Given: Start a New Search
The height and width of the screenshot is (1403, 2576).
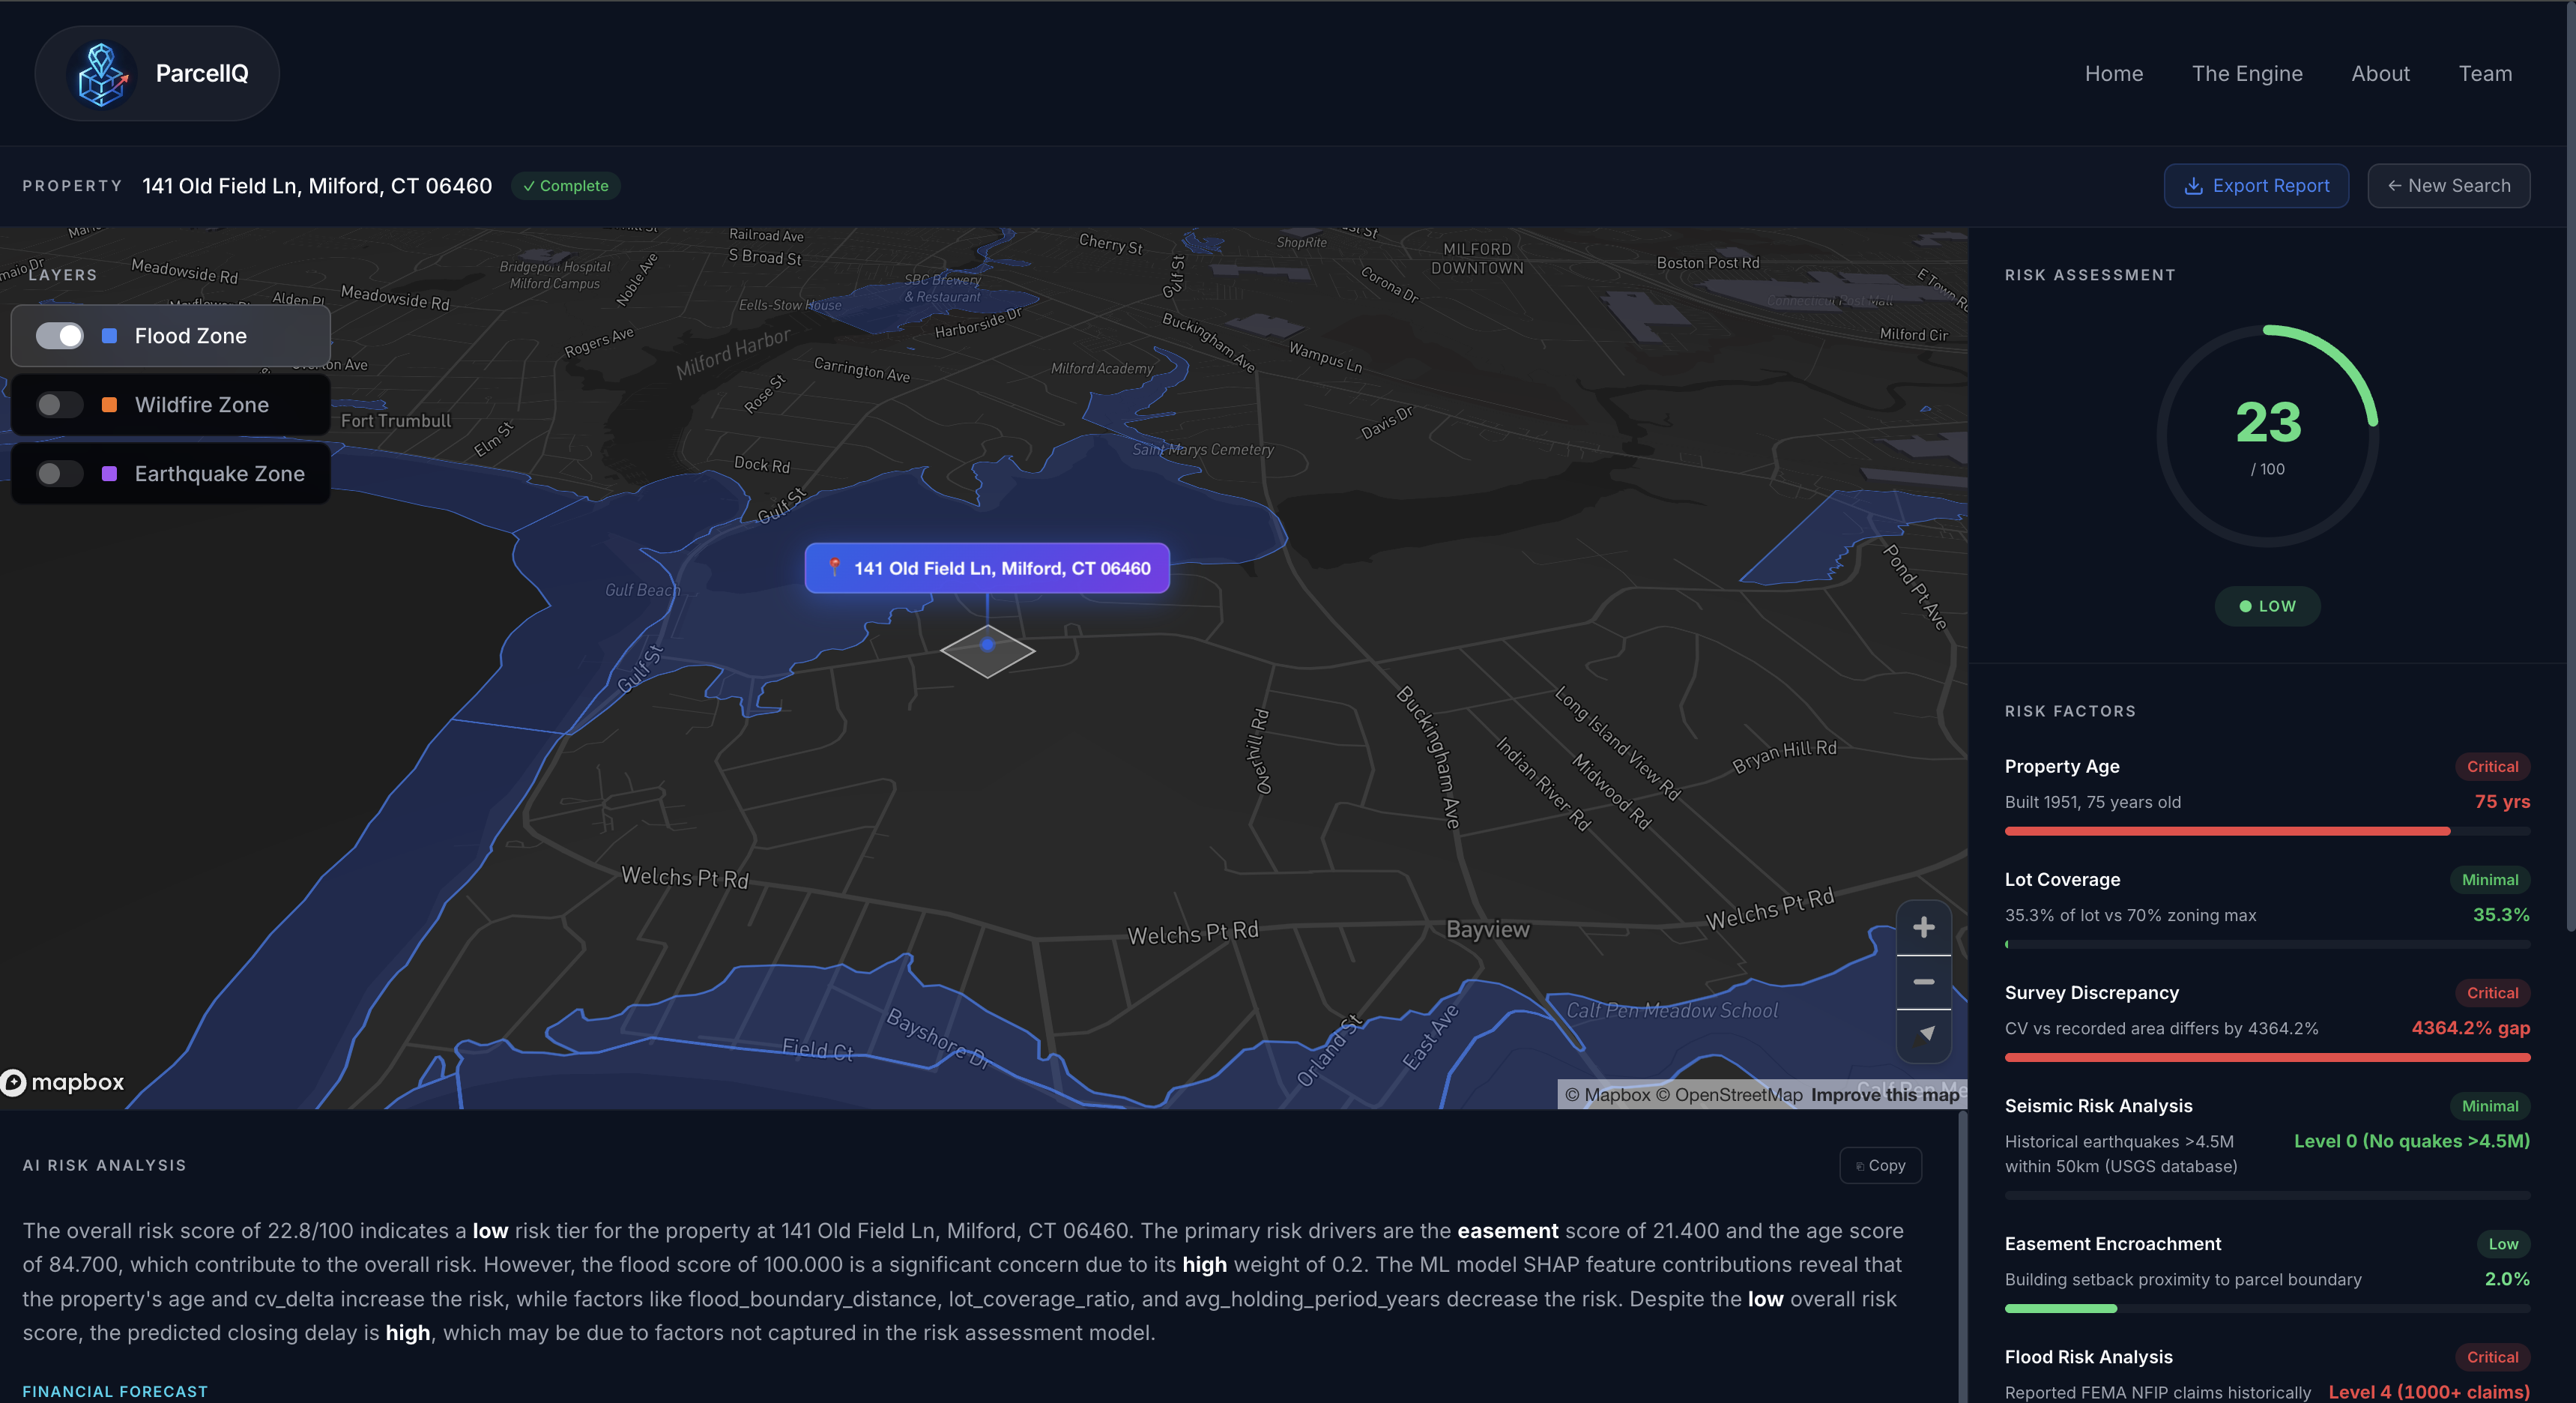Looking at the screenshot, I should [x=2448, y=186].
